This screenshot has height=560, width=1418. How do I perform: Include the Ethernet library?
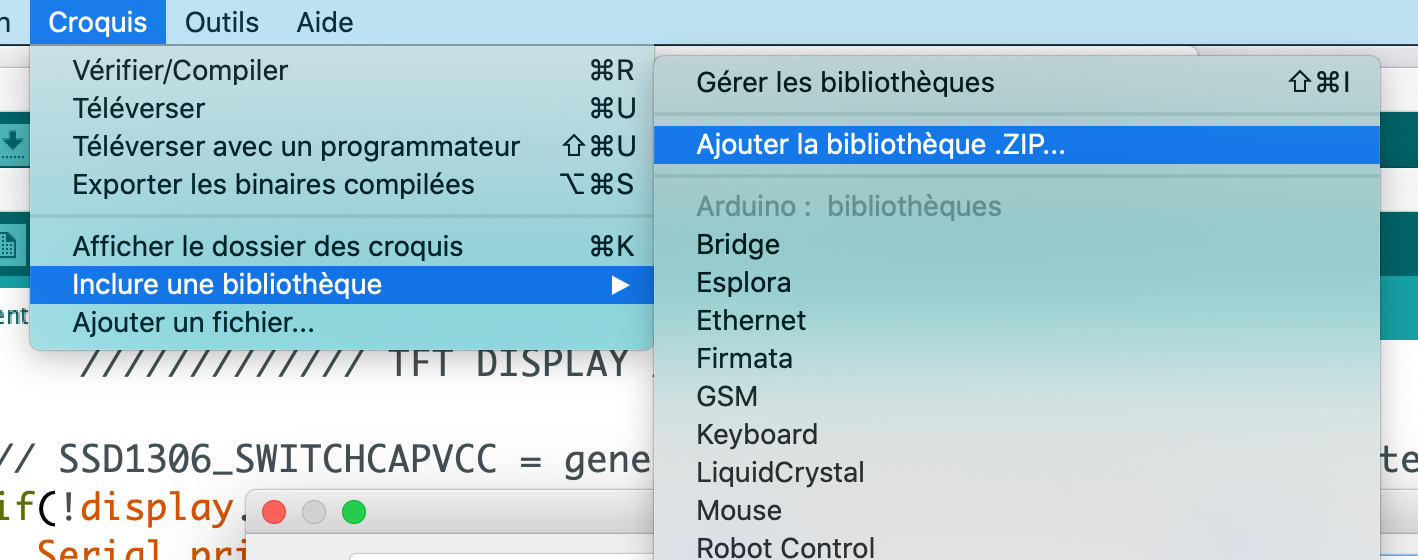[751, 321]
